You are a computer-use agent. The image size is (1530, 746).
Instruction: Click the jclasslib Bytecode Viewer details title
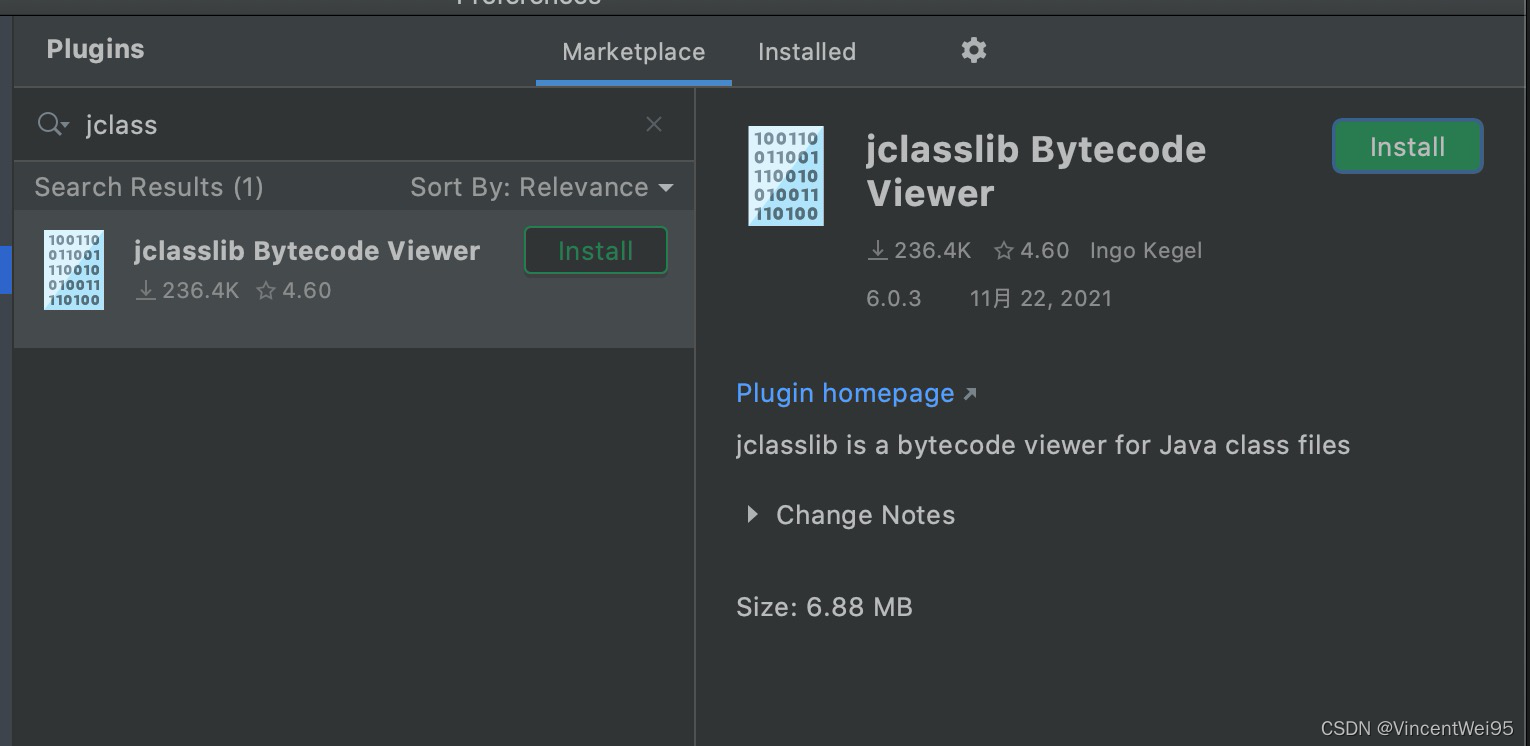pos(1036,171)
